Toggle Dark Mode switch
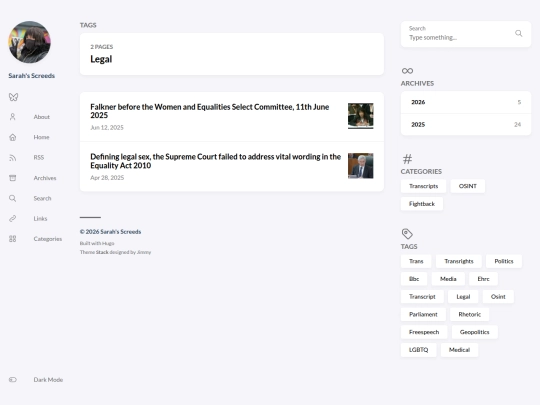 [x=13, y=380]
